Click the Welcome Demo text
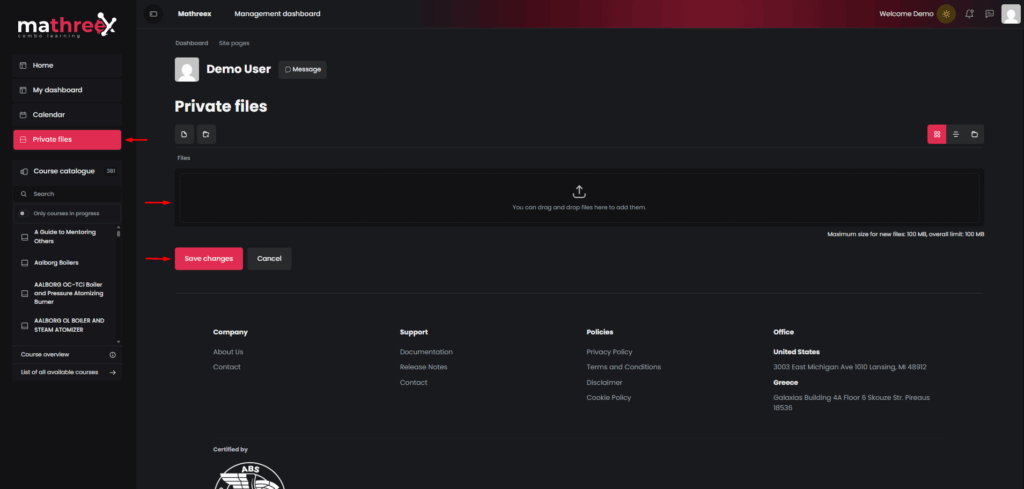Image resolution: width=1024 pixels, height=489 pixels. coord(906,14)
